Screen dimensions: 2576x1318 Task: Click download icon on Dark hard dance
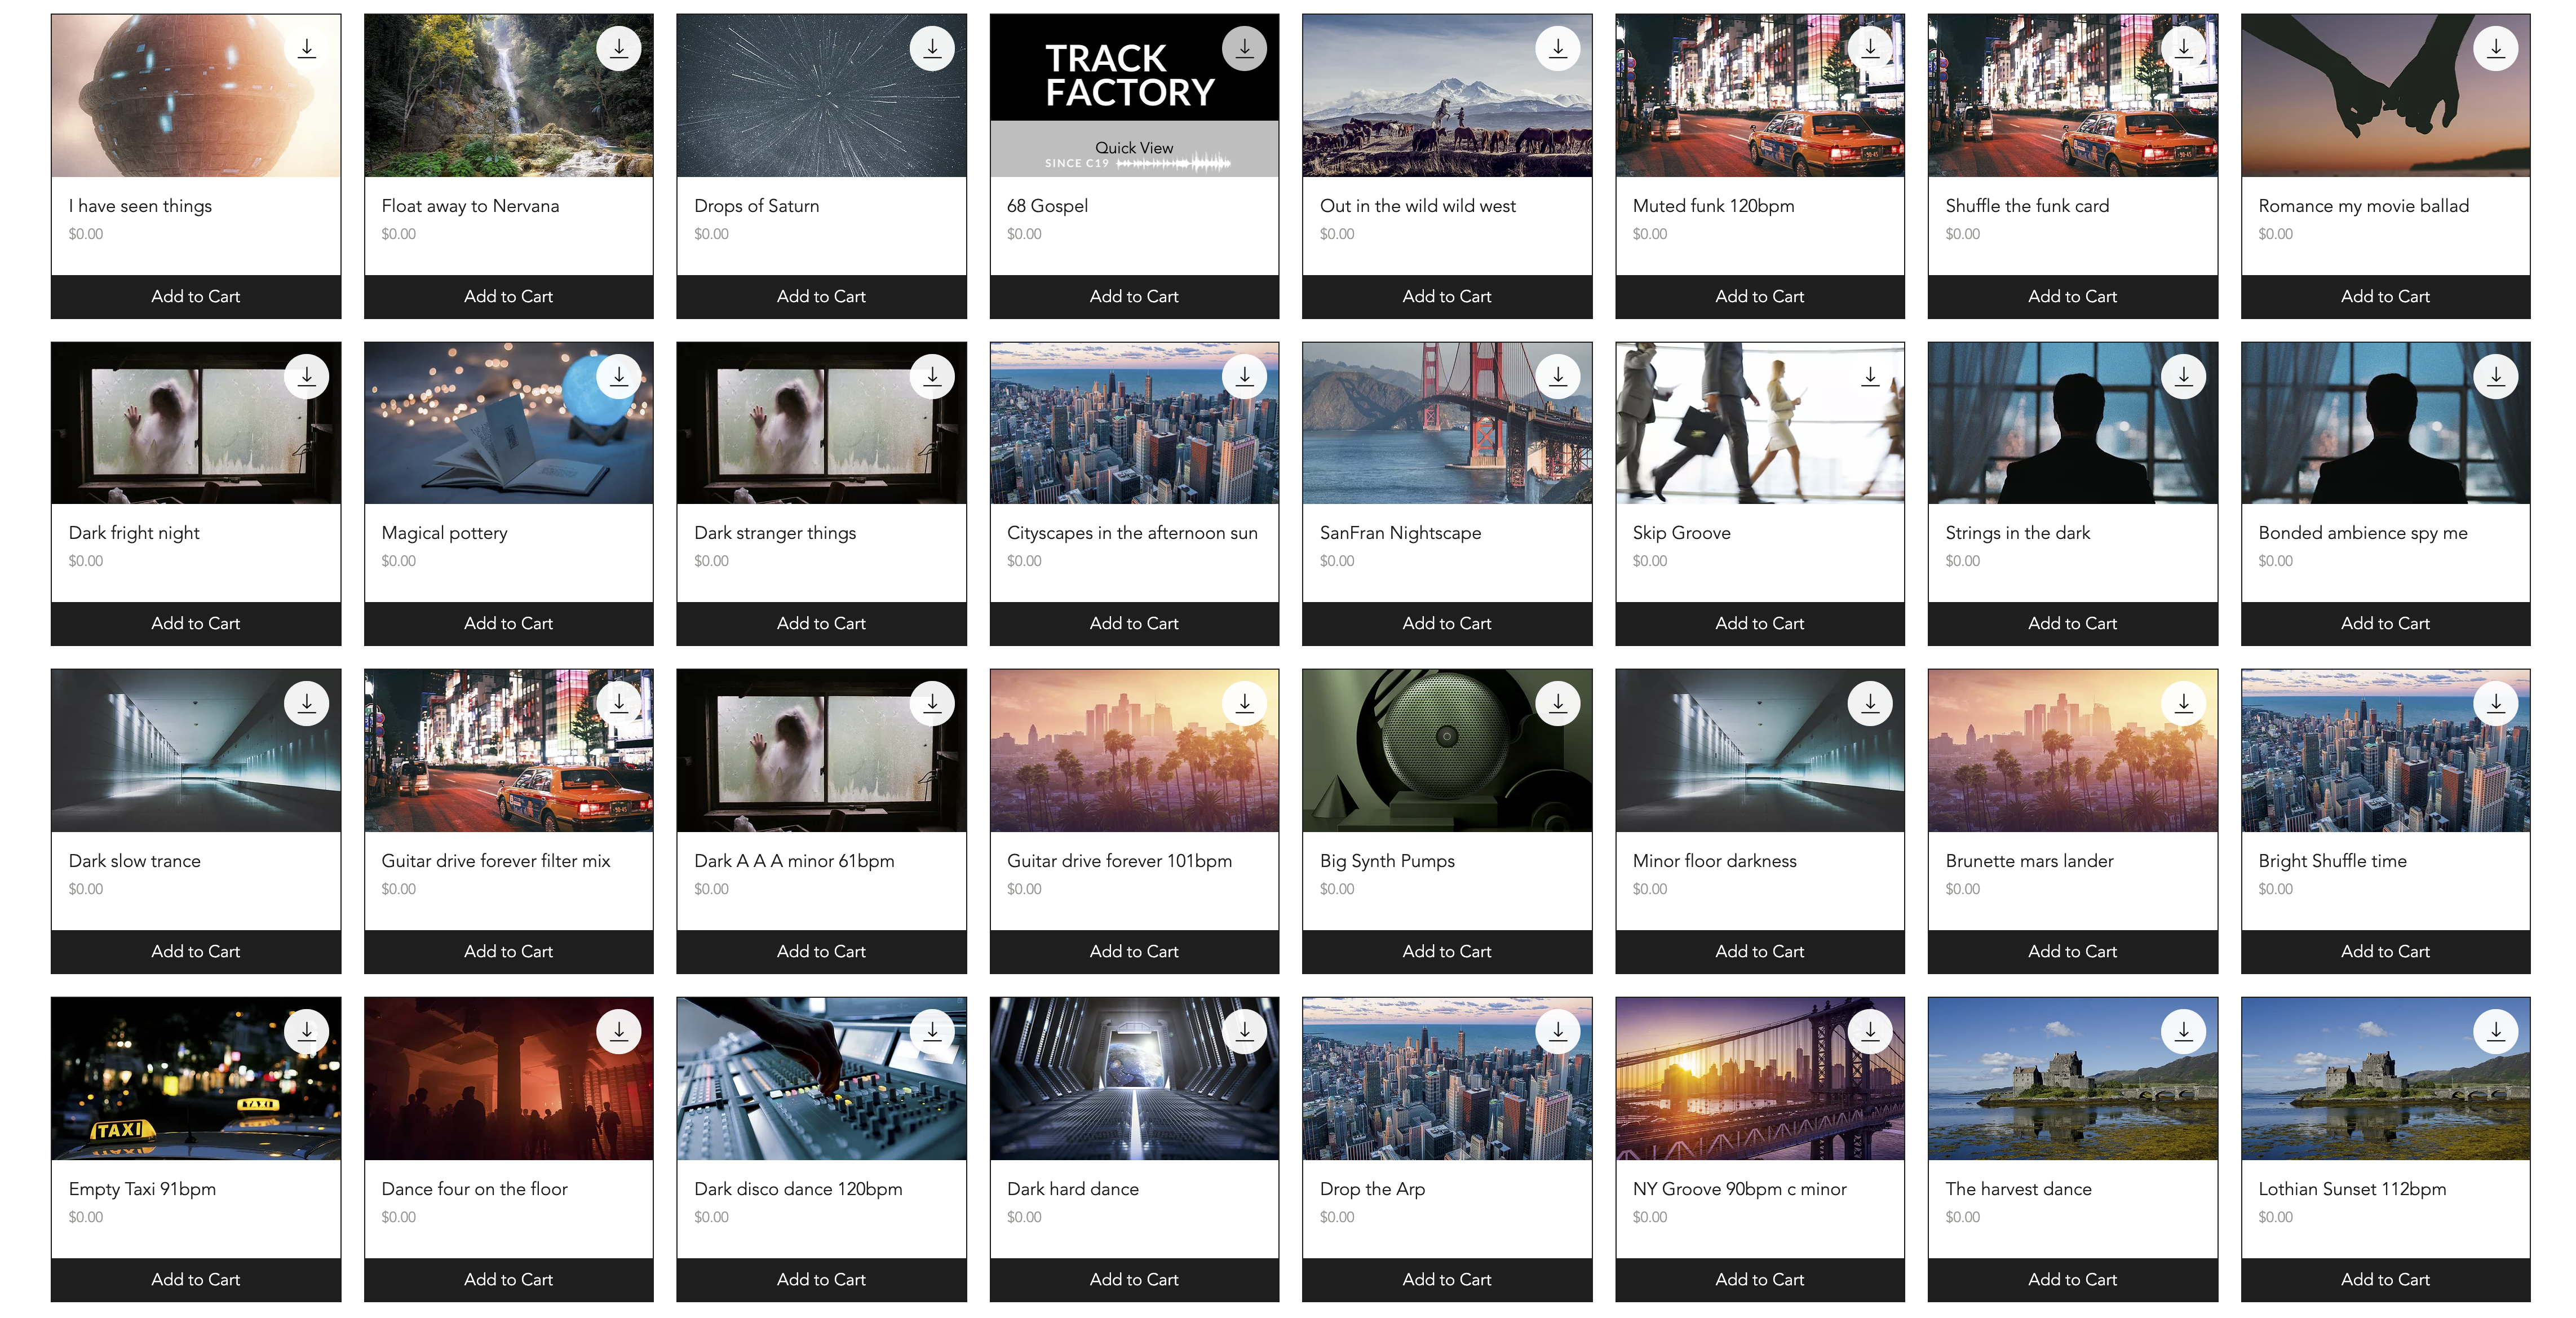pos(1244,1031)
